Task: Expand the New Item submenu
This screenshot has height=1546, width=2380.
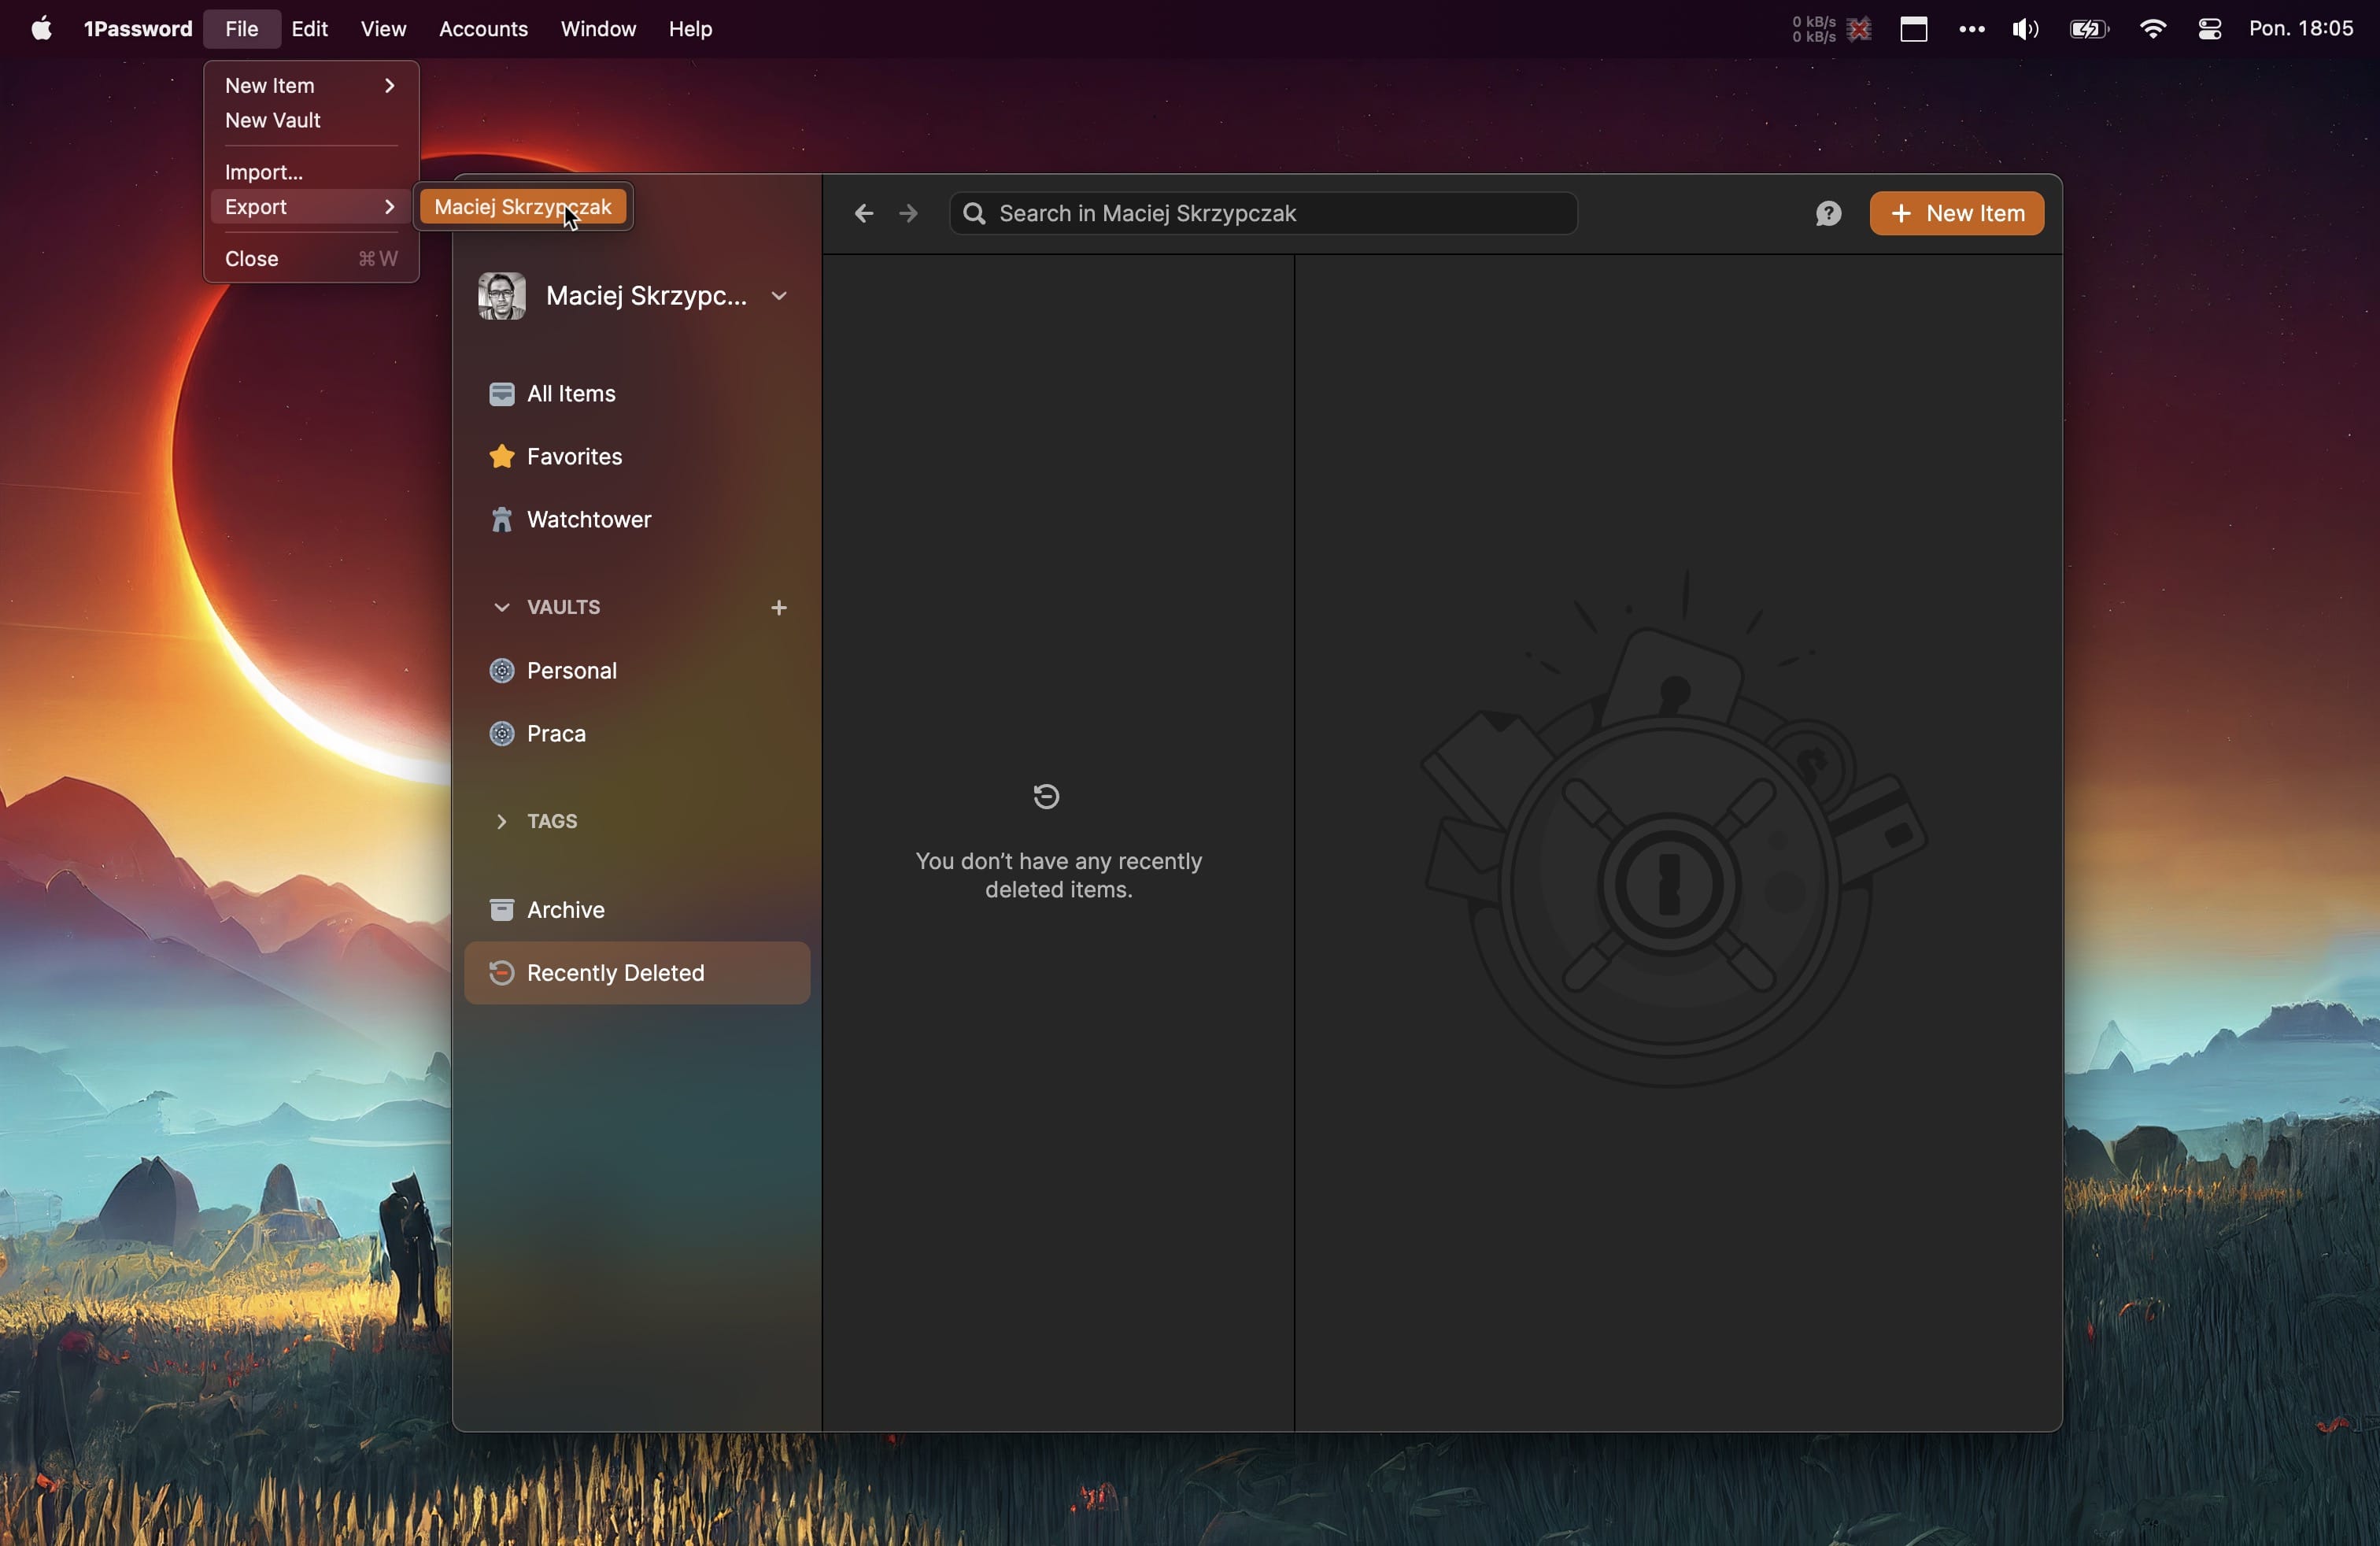Action: pyautogui.click(x=311, y=86)
